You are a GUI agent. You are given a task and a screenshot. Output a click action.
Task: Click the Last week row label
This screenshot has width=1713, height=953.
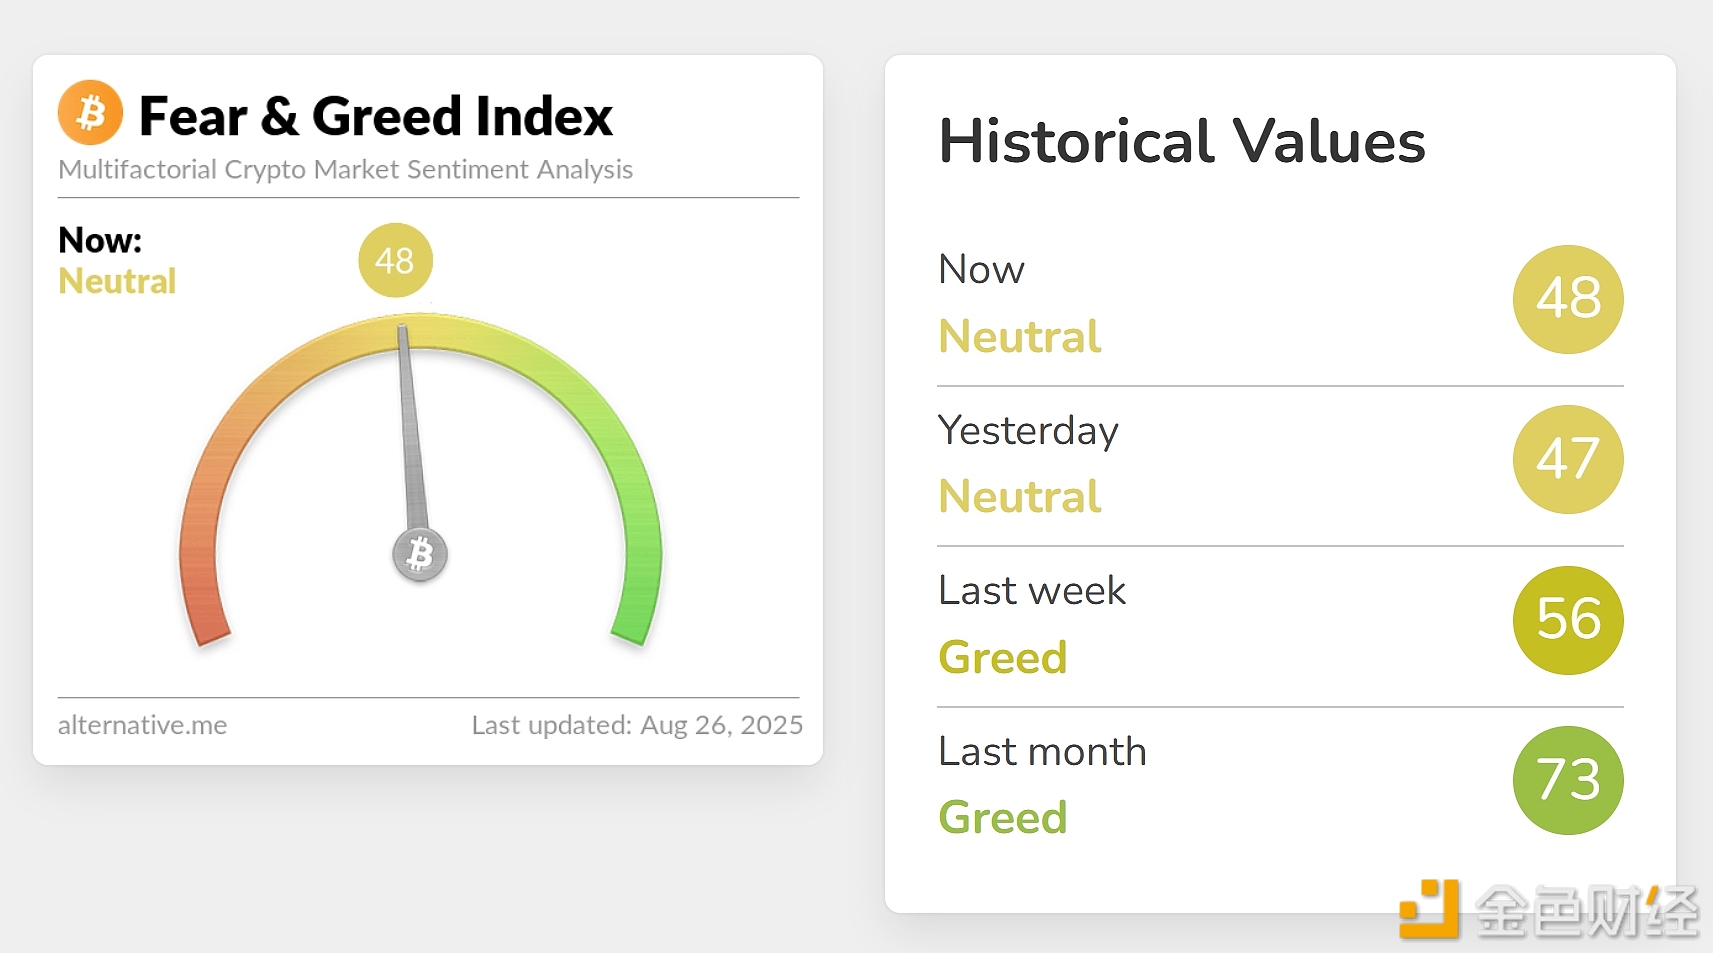tap(1032, 591)
